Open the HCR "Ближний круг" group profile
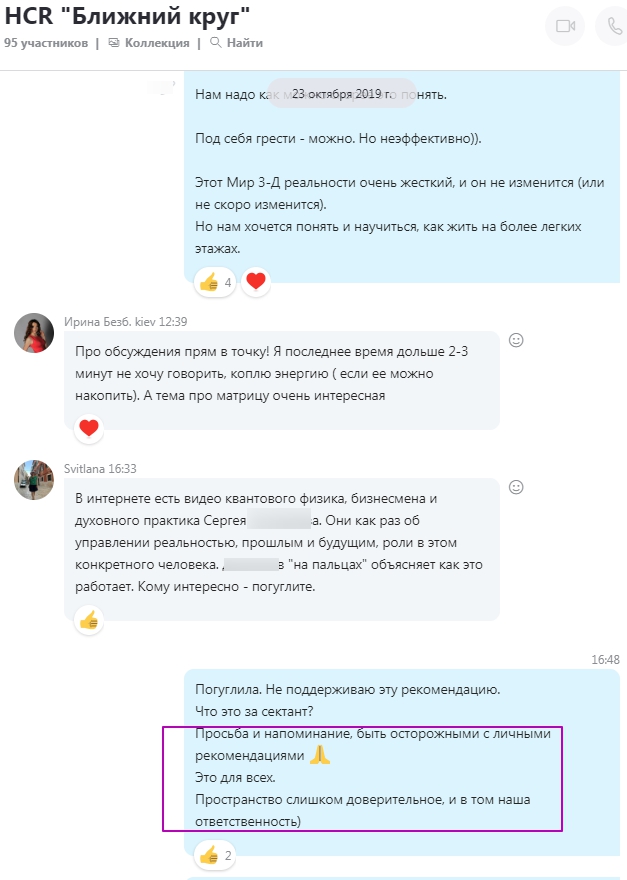 click(x=127, y=16)
